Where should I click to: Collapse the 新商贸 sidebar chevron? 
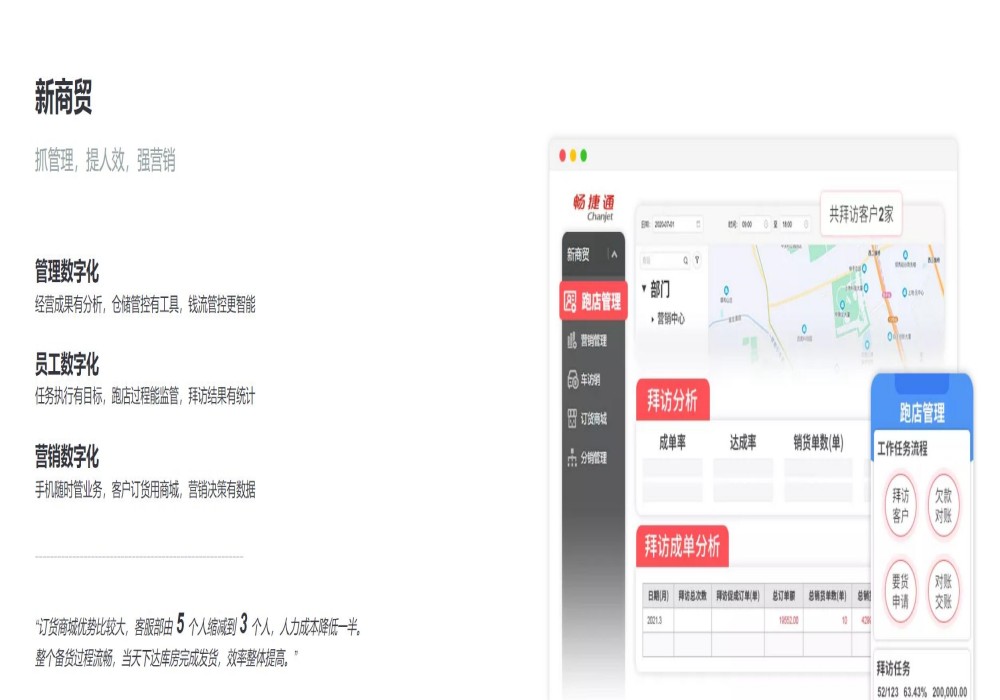pos(614,255)
